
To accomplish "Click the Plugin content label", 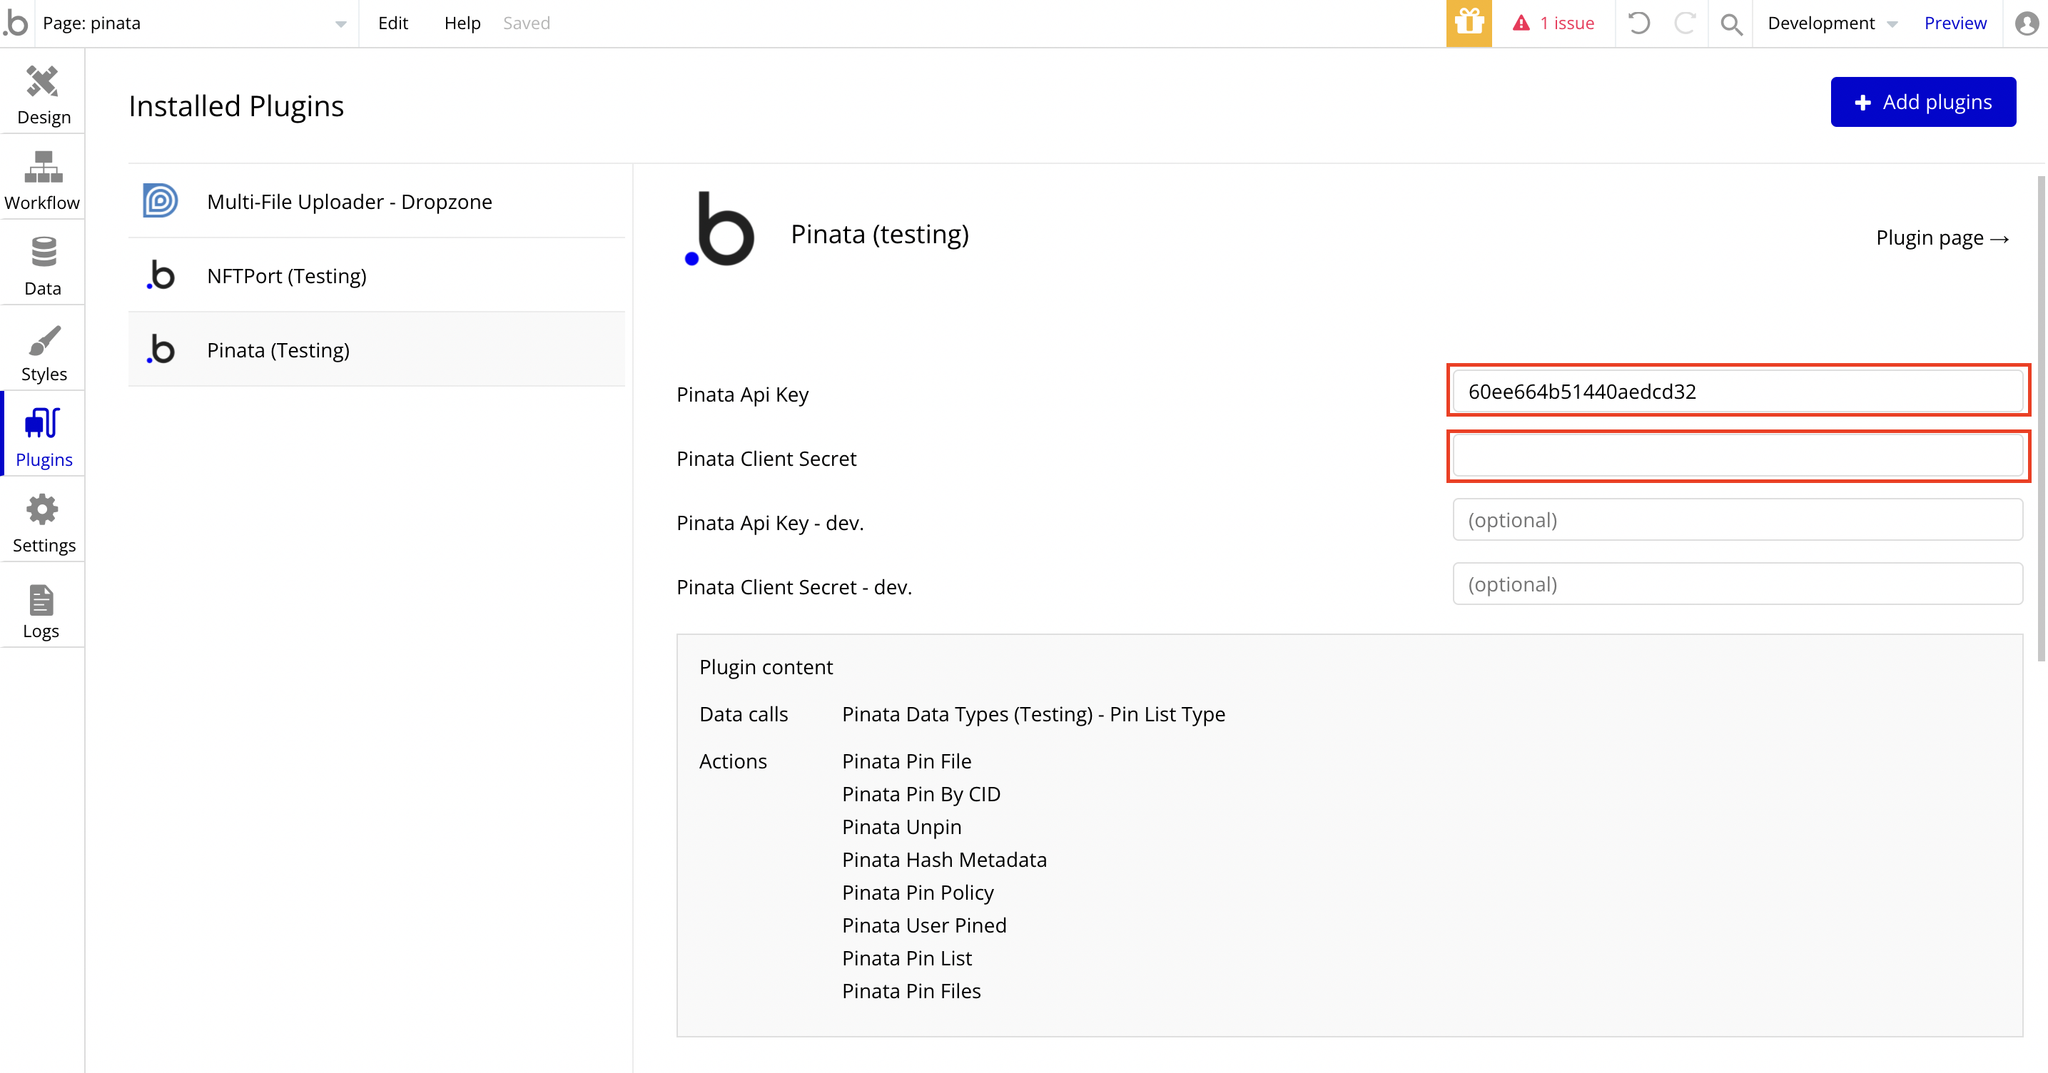I will (x=765, y=667).
